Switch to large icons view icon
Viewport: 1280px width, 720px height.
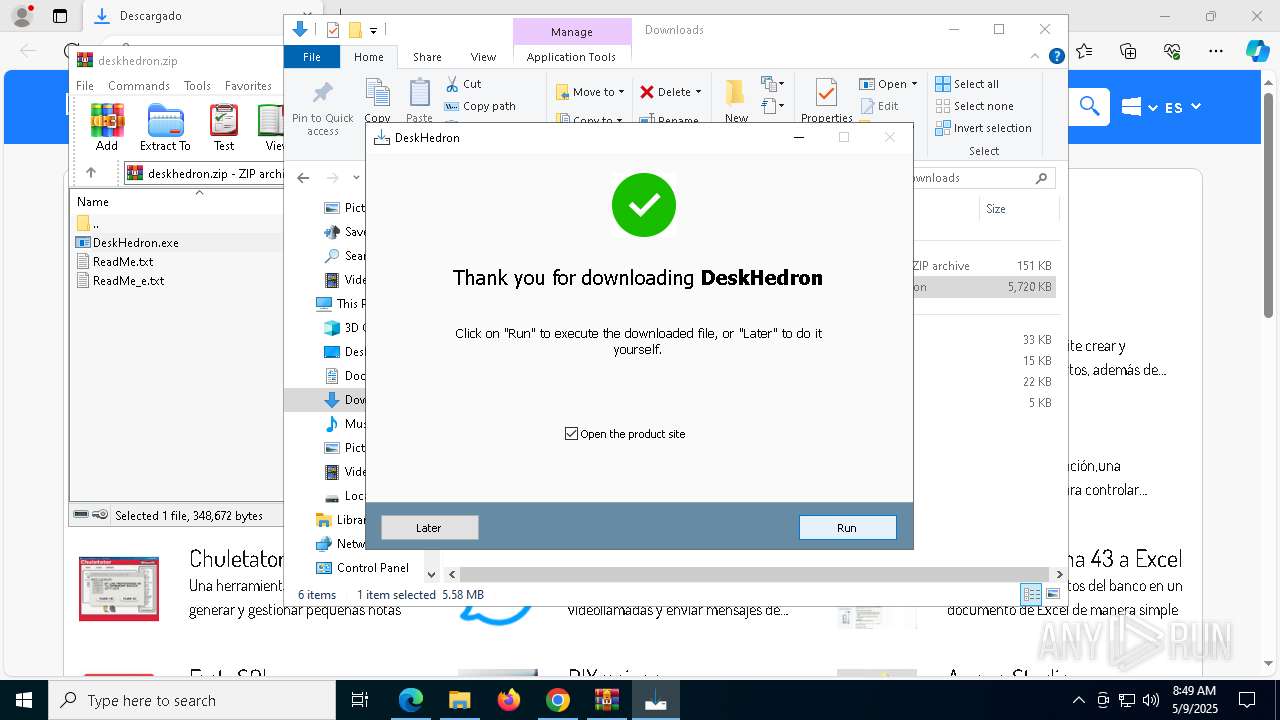tap(1052, 594)
